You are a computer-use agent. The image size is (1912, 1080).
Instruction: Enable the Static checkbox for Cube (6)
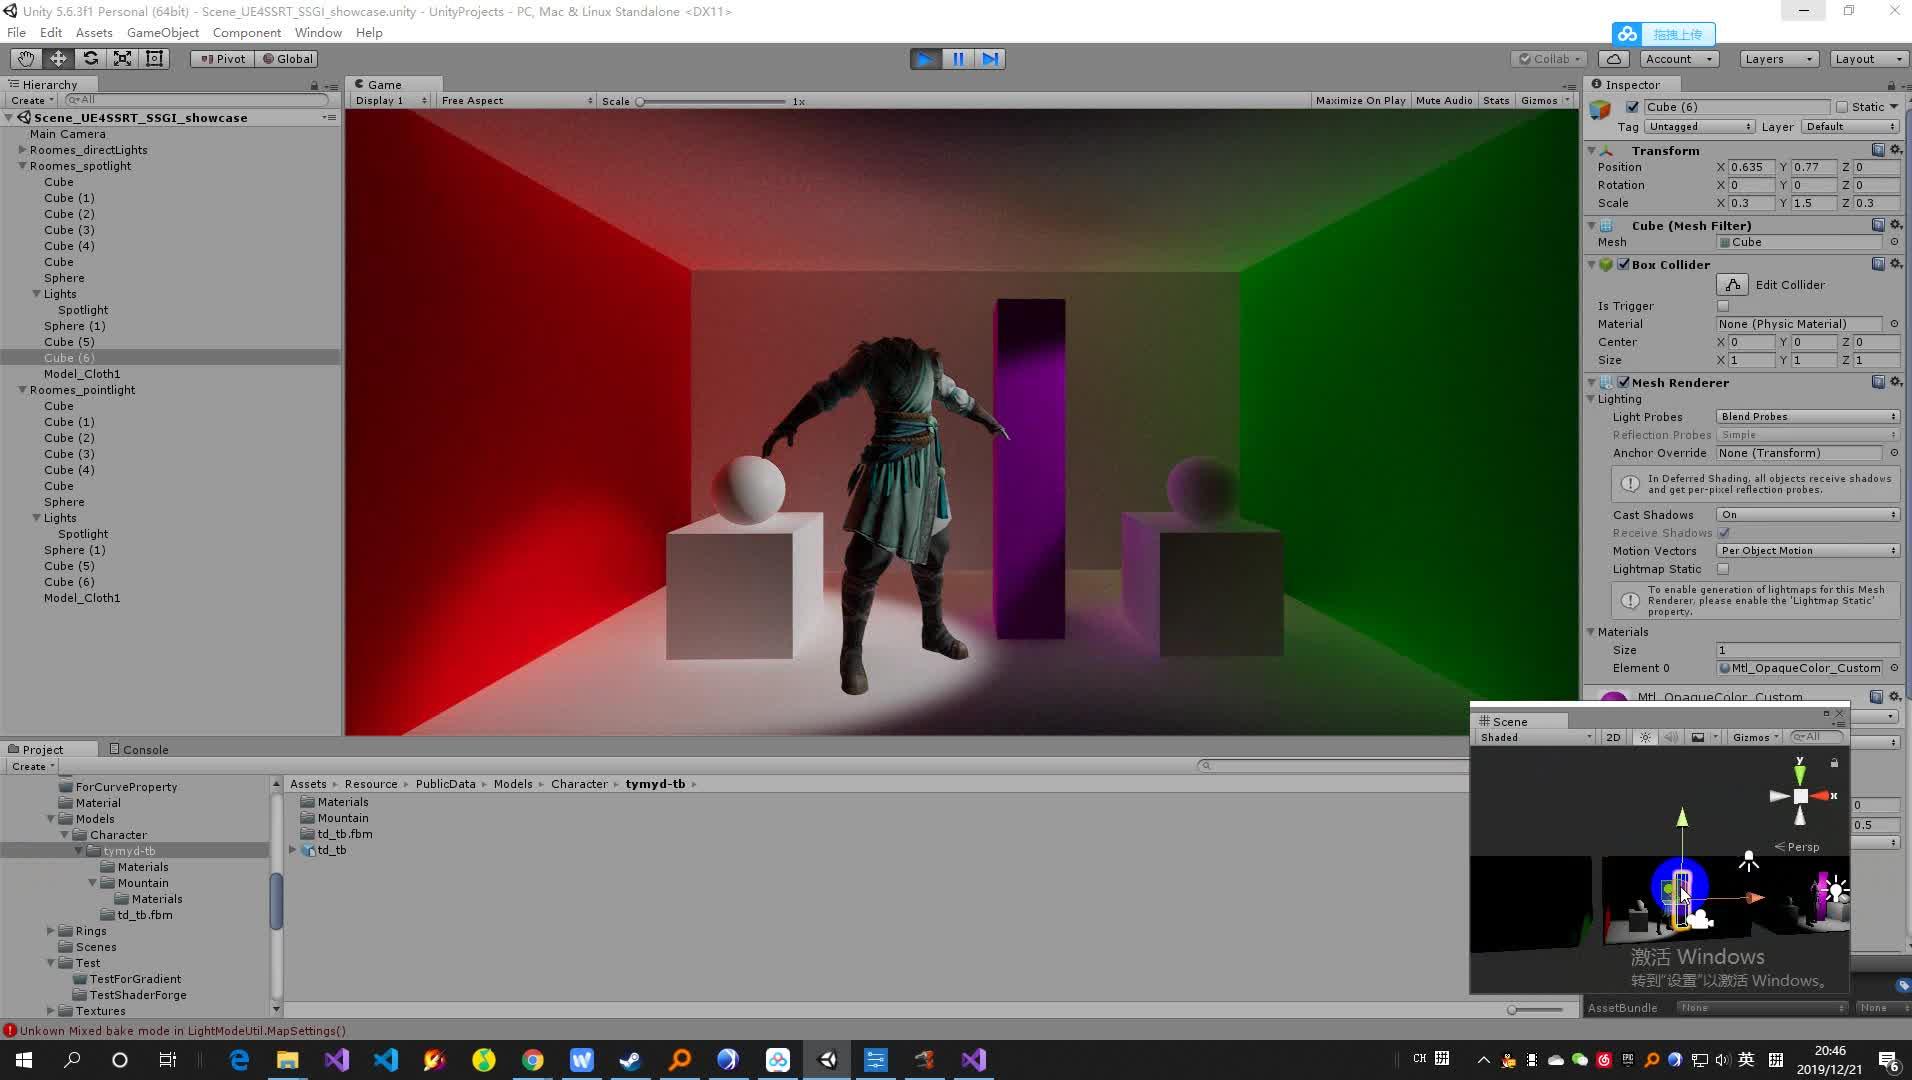(x=1841, y=106)
